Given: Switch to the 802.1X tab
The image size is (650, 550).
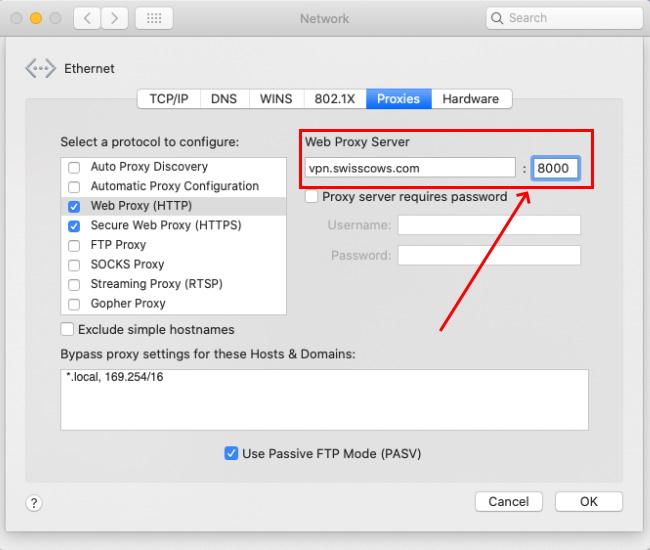Looking at the screenshot, I should (335, 99).
